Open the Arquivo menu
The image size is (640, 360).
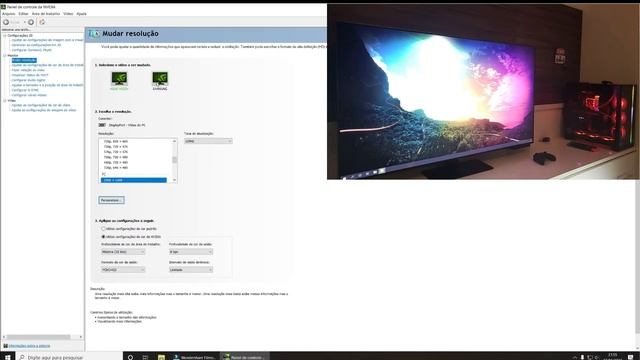[x=8, y=14]
